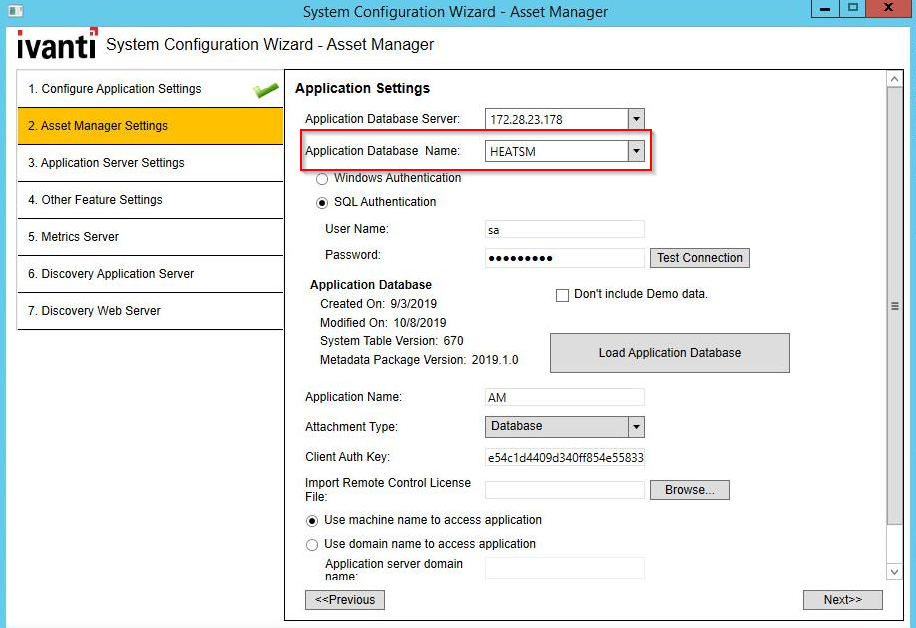Viewport: 916px width, 628px height.
Task: Click Load Application Database
Action: pos(668,352)
